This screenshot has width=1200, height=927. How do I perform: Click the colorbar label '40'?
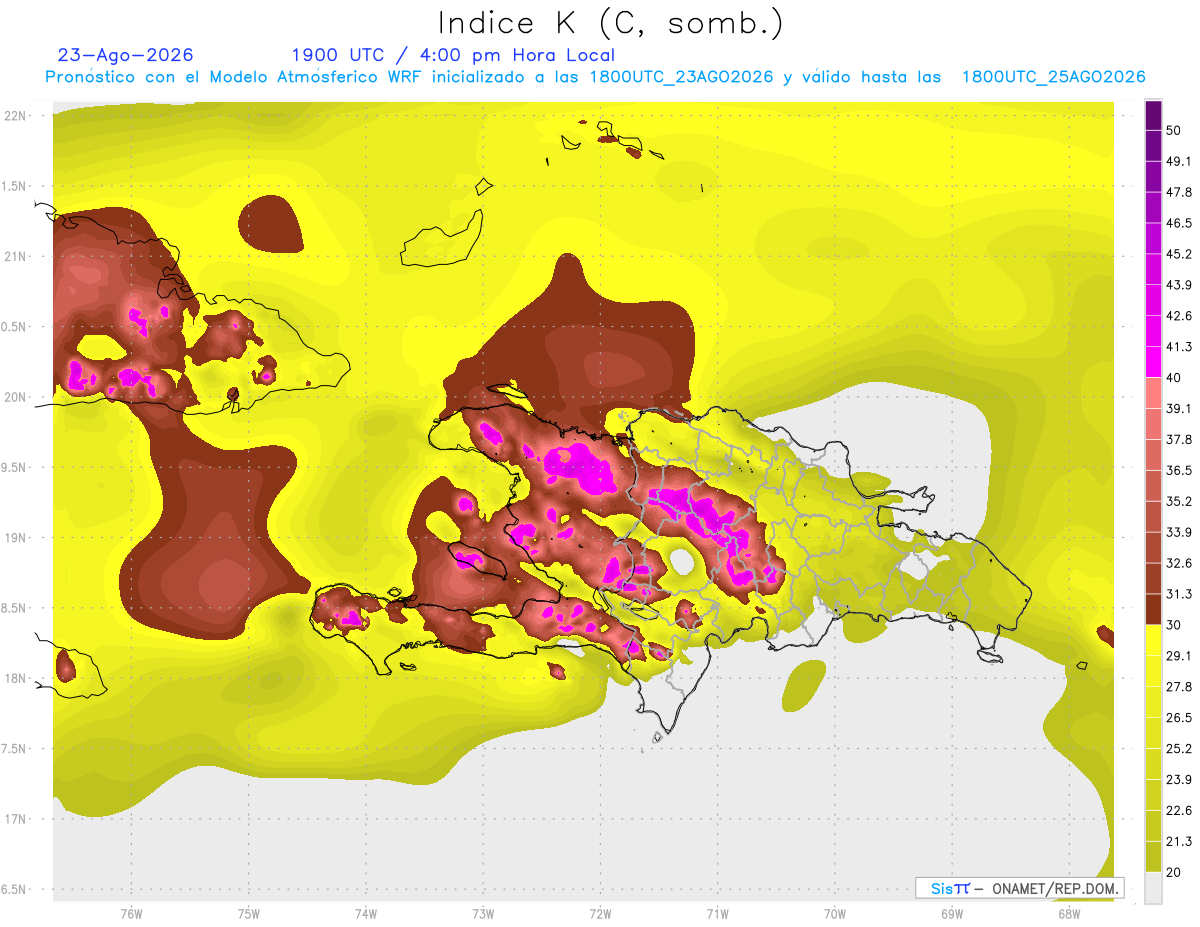coord(1175,378)
